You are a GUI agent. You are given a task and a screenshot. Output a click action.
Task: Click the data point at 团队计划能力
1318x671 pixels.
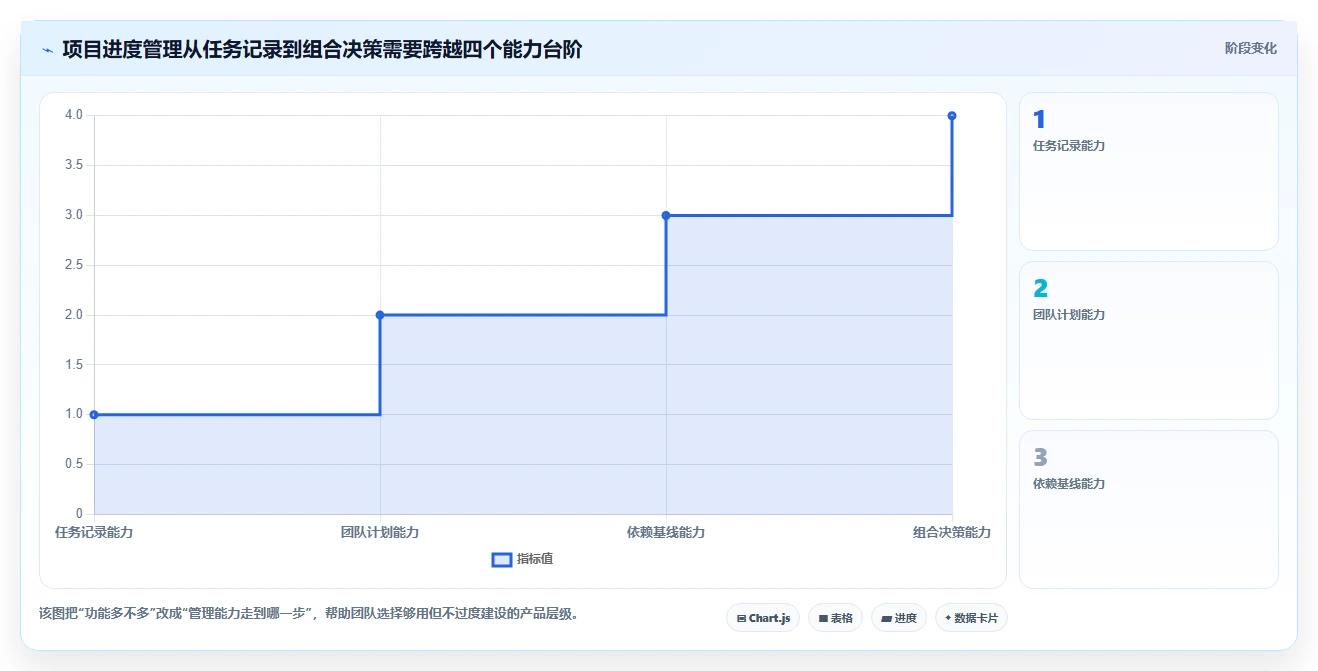tap(380, 315)
